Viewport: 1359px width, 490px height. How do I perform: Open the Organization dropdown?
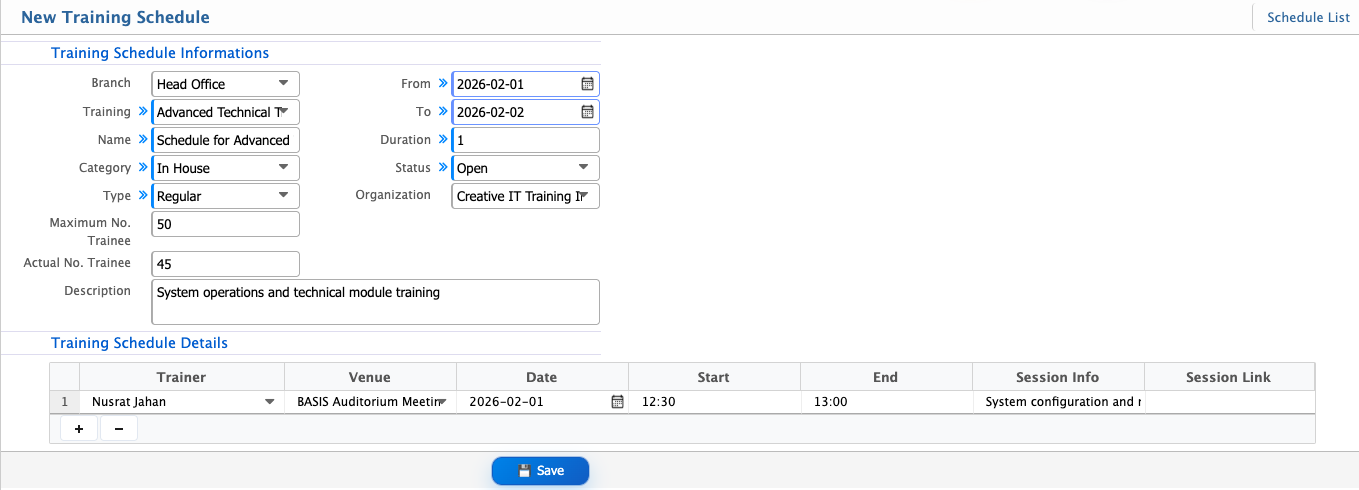tap(583, 196)
